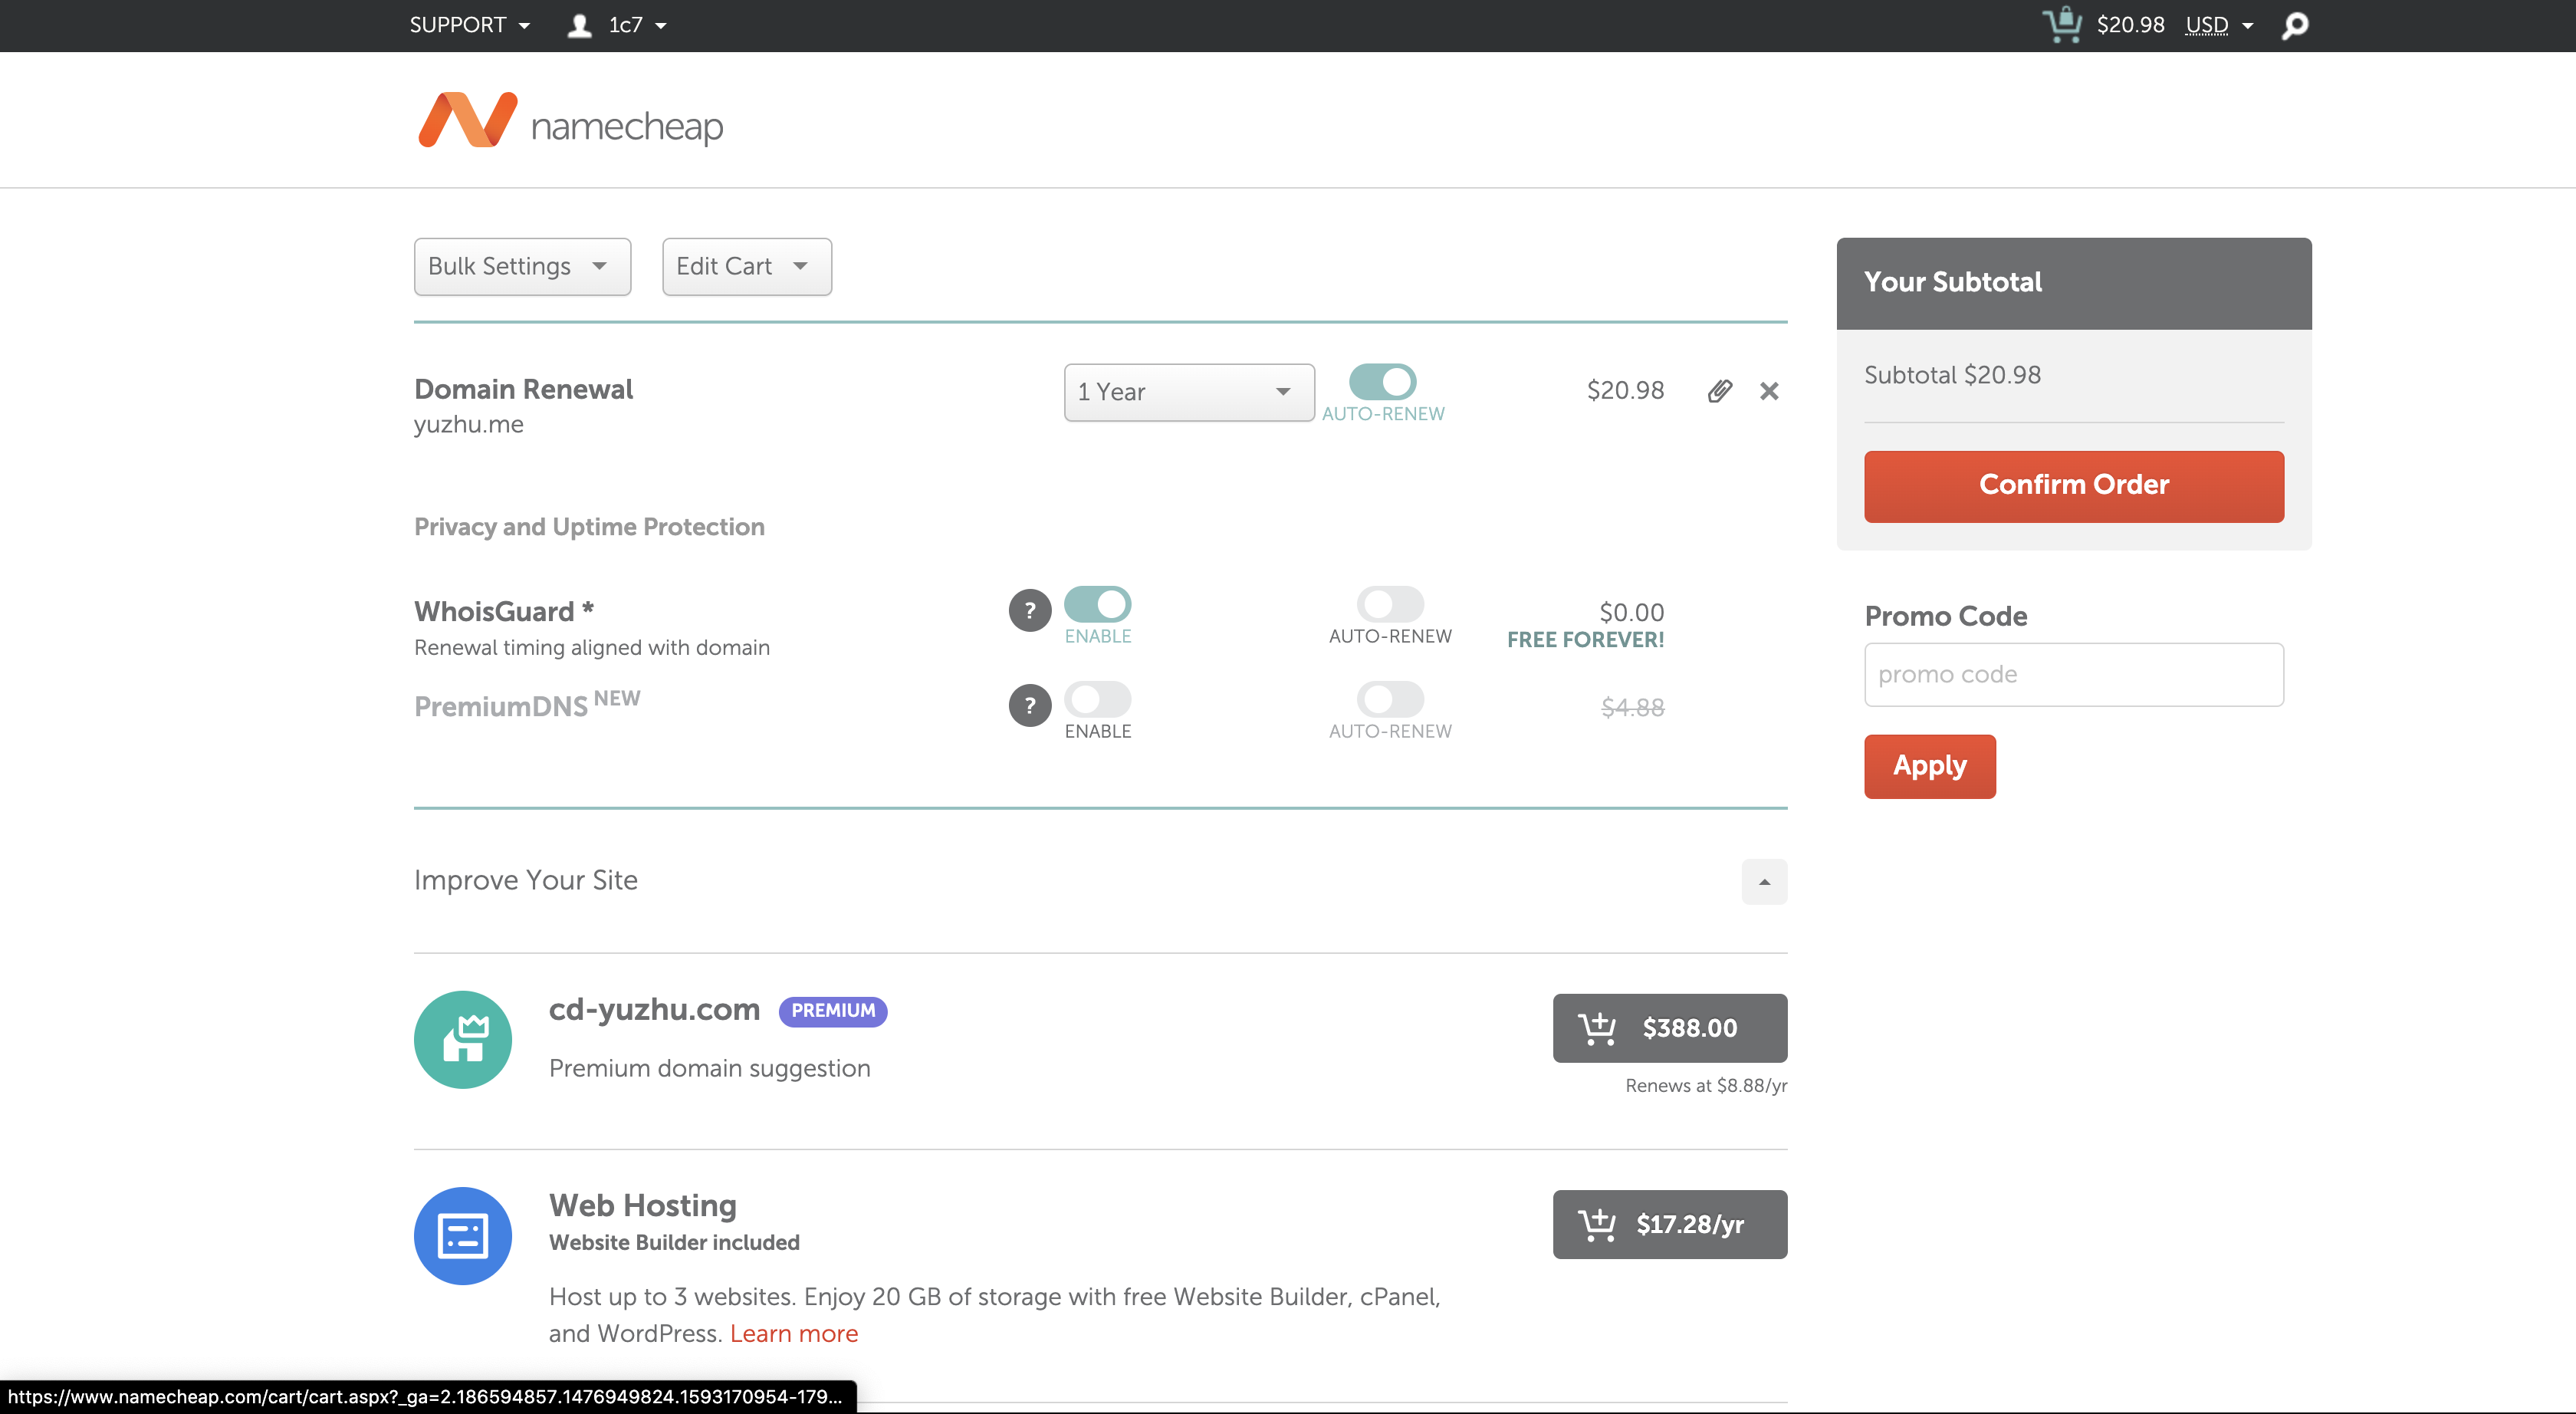Viewport: 2576px width, 1414px height.
Task: Toggle domain renewal Auto-Renew switch
Action: (x=1382, y=381)
